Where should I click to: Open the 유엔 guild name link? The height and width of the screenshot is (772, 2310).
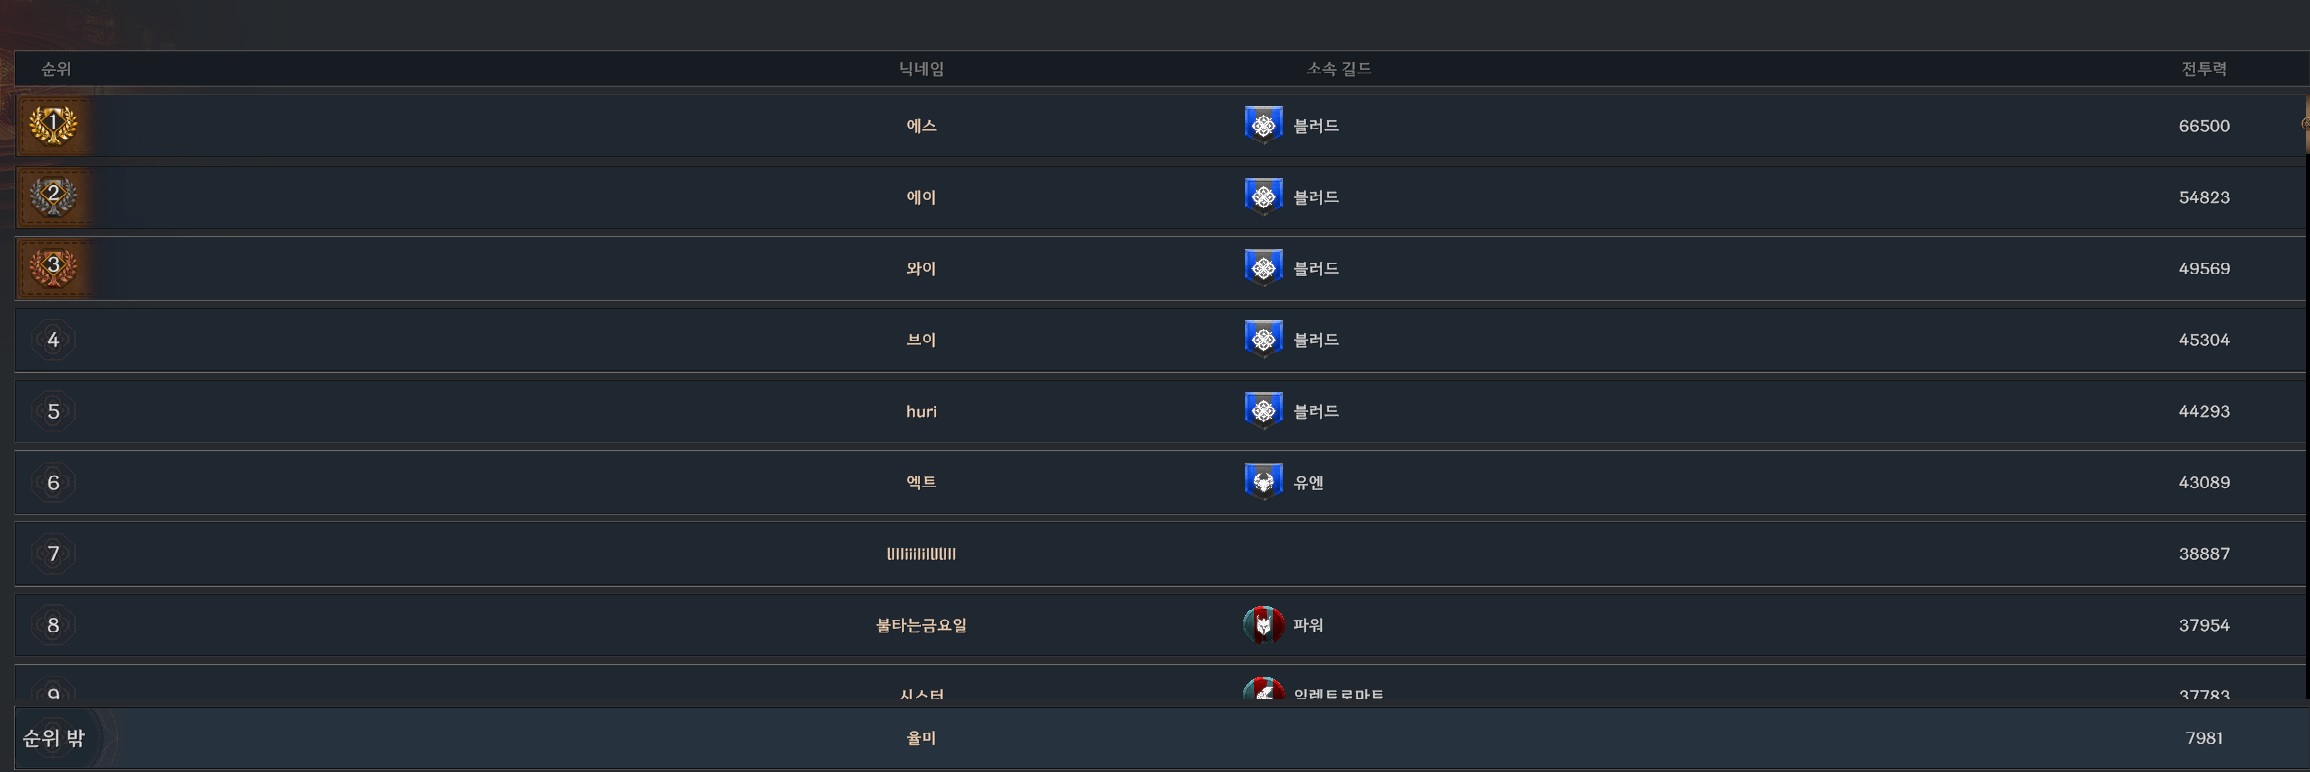[1308, 482]
